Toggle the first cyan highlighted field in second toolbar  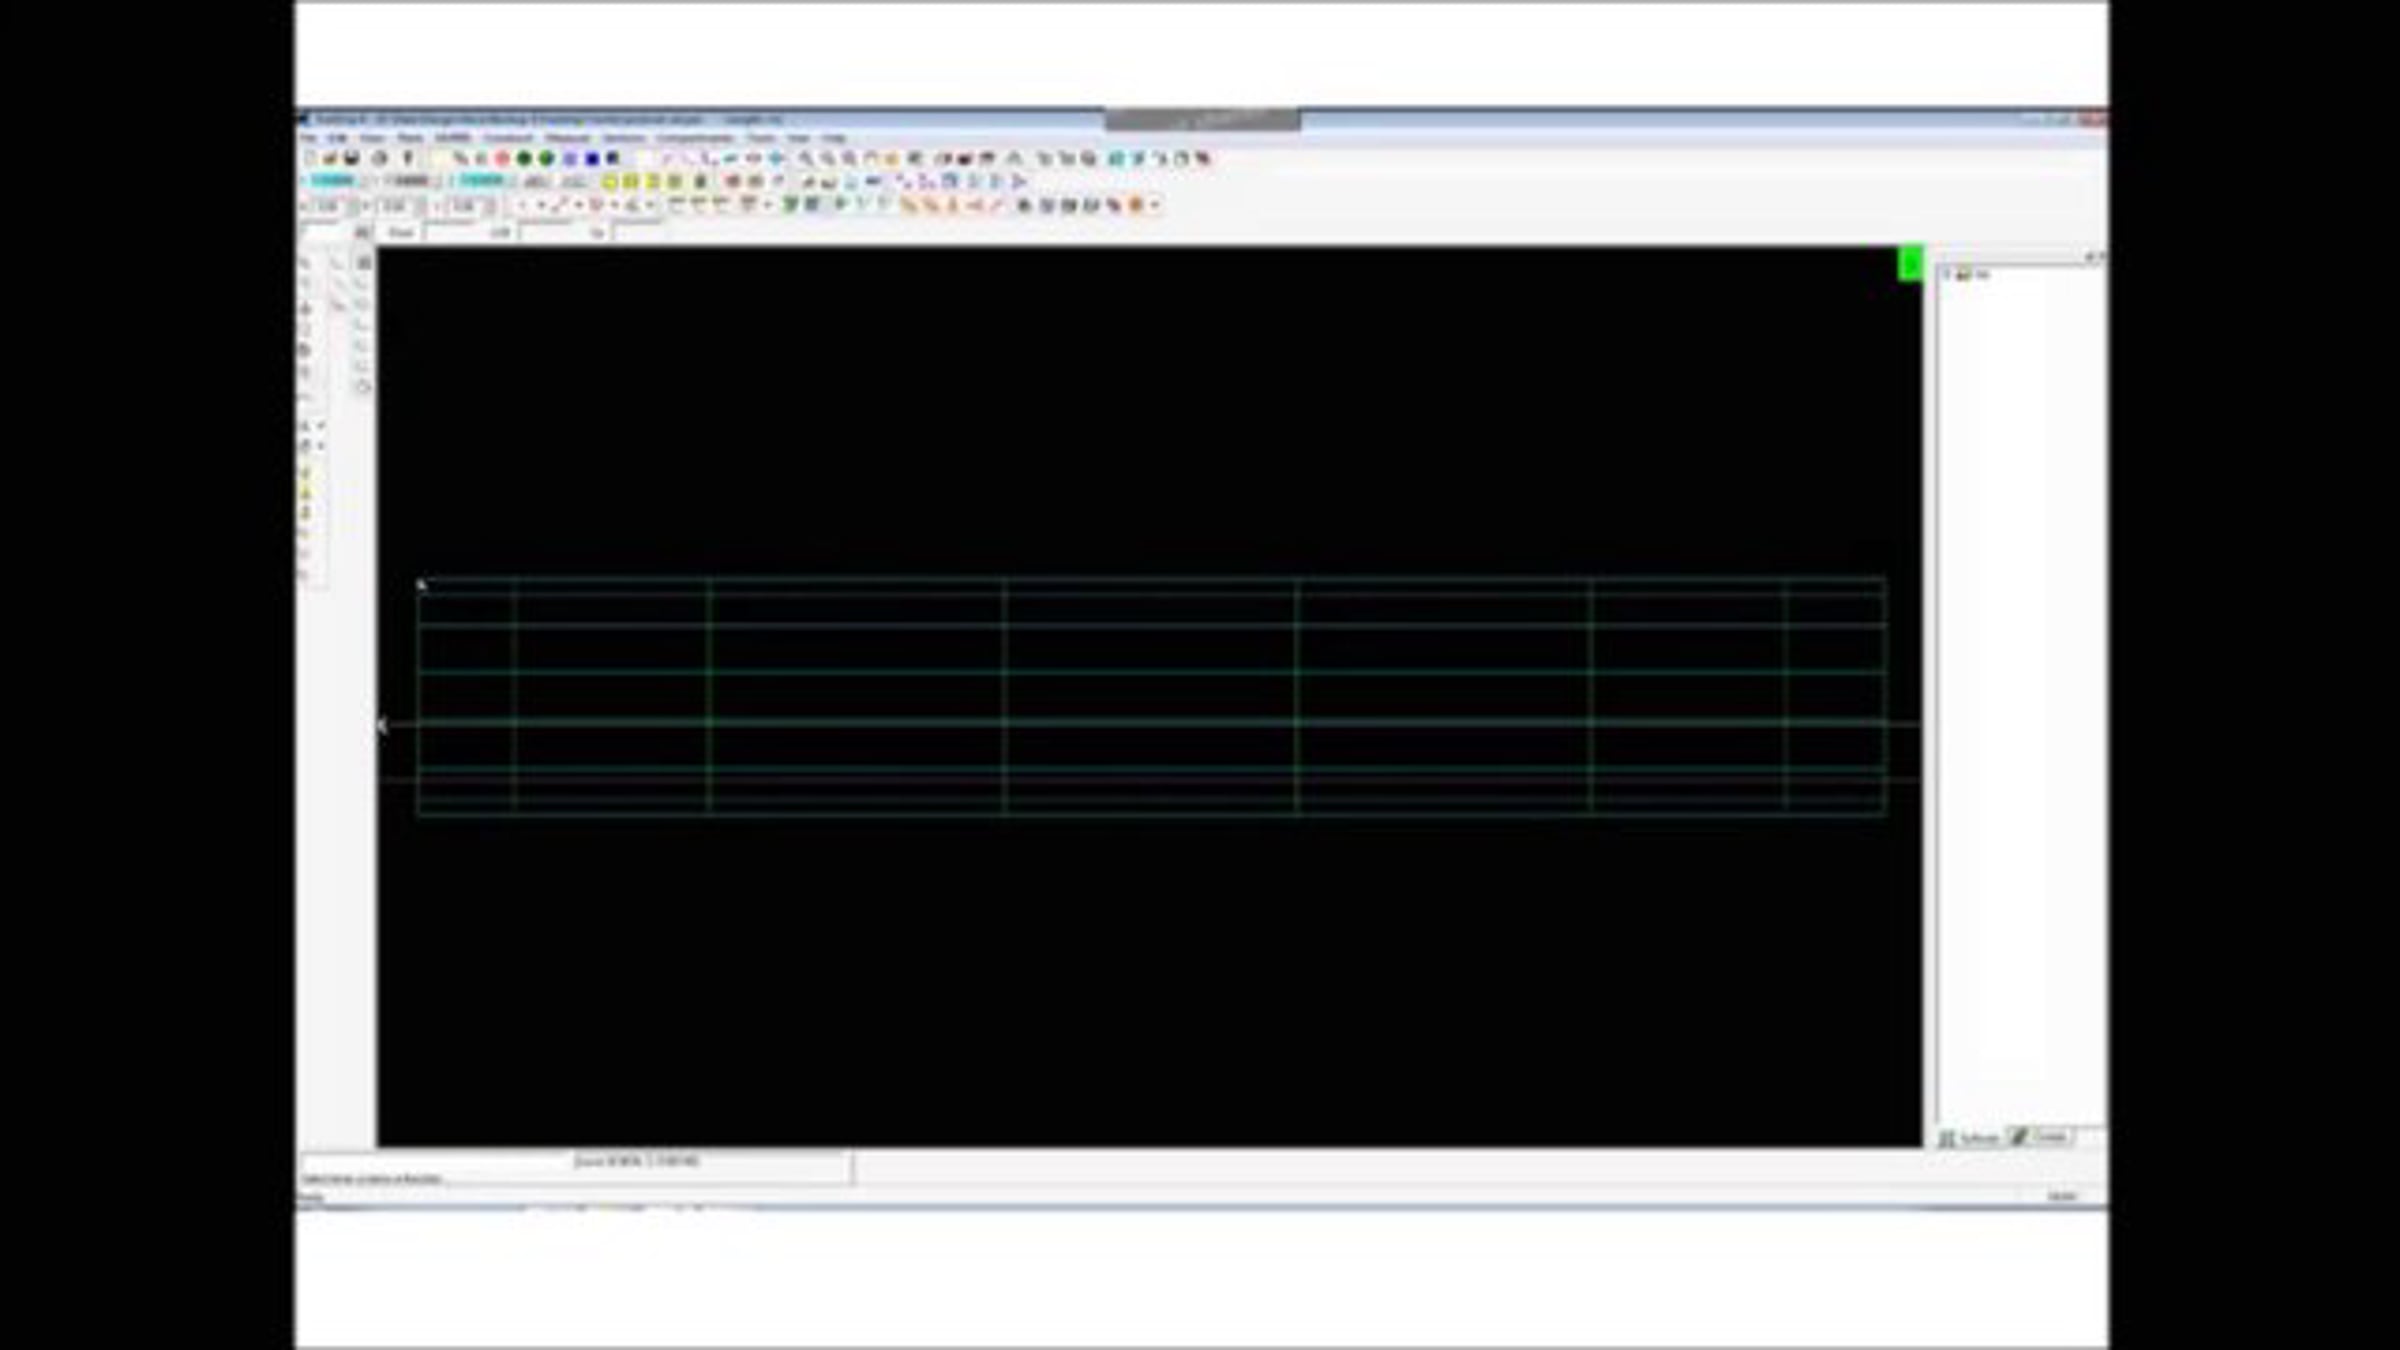[x=333, y=181]
